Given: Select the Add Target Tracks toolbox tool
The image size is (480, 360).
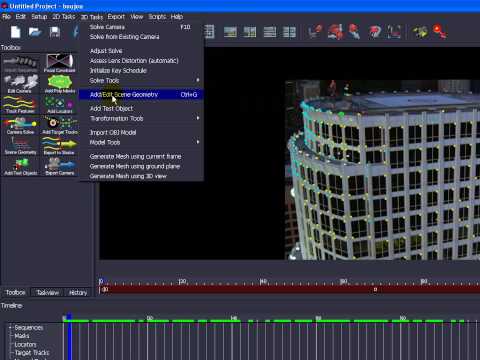Looking at the screenshot, I should (x=60, y=125).
